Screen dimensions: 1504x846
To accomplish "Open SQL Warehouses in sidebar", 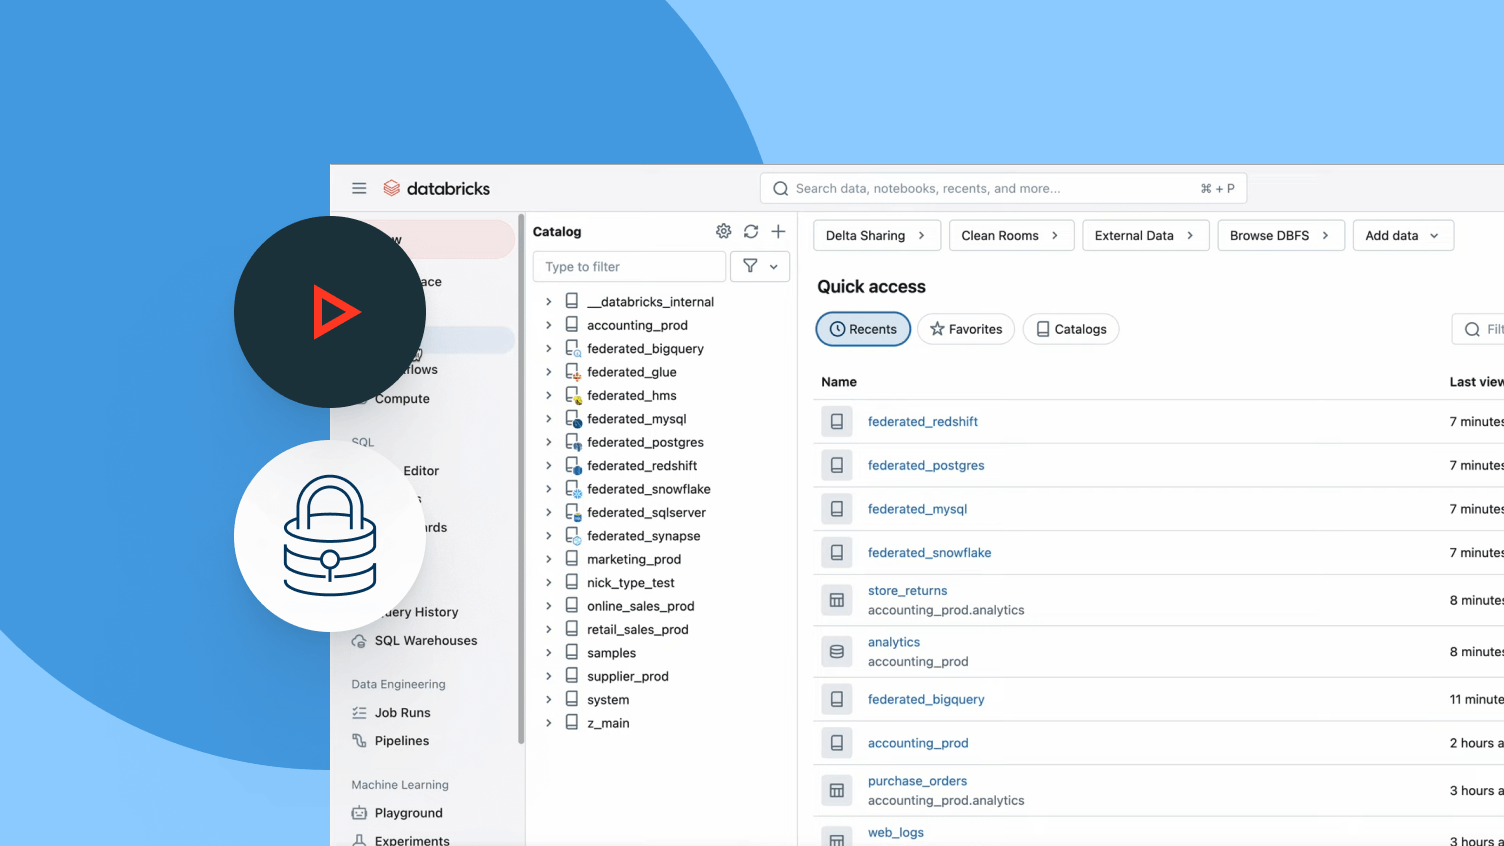I will (425, 641).
